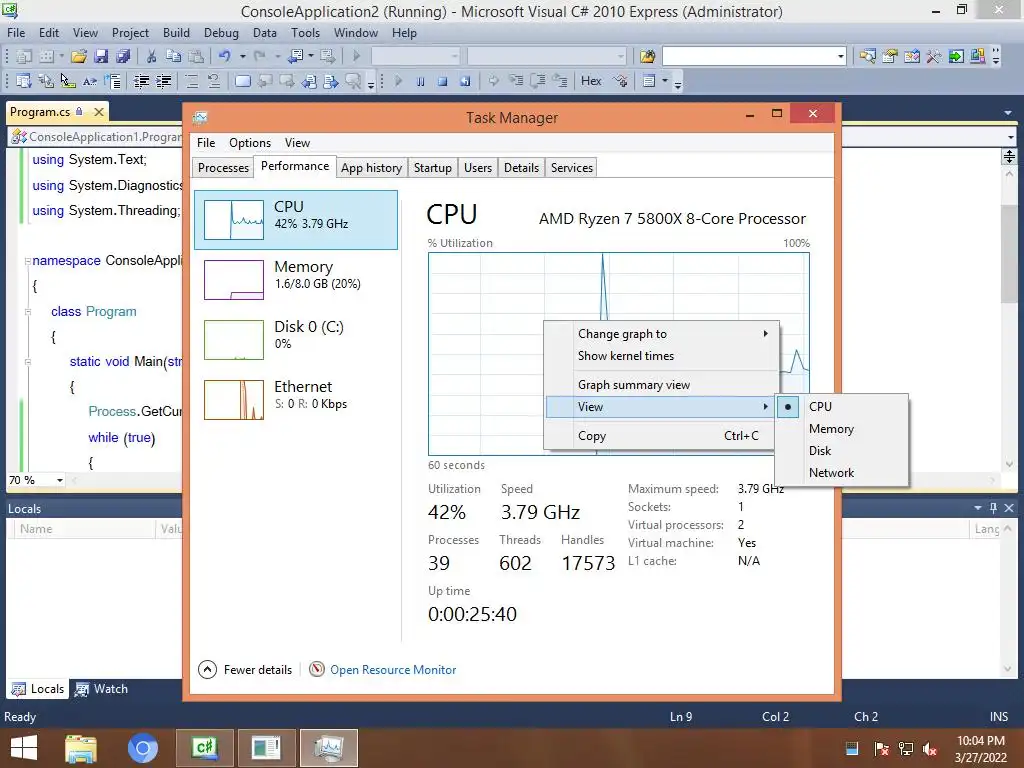1024x768 pixels.
Task: Cut selection with the scissors icon
Action: pos(152,56)
